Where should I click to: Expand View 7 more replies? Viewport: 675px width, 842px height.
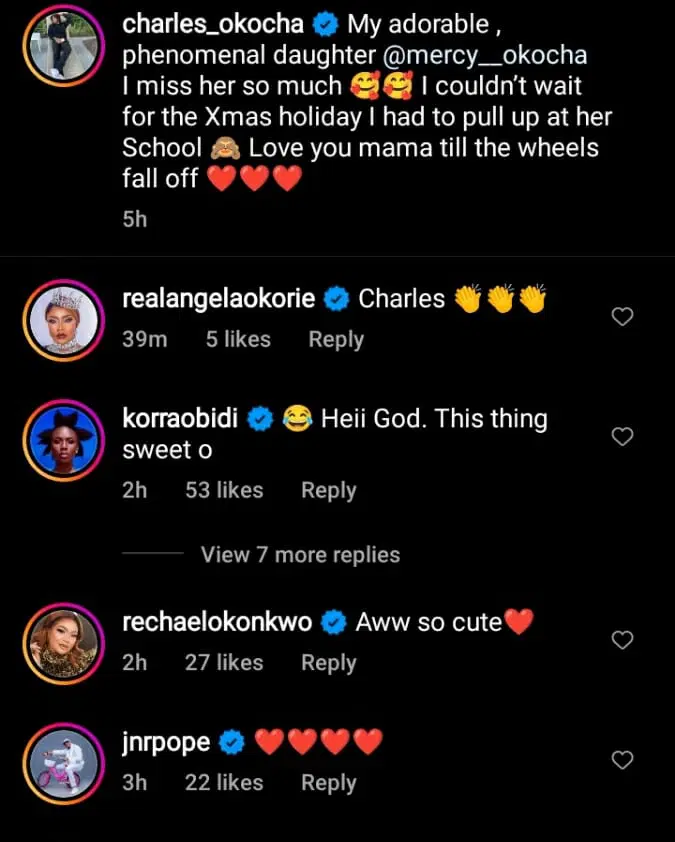(300, 555)
